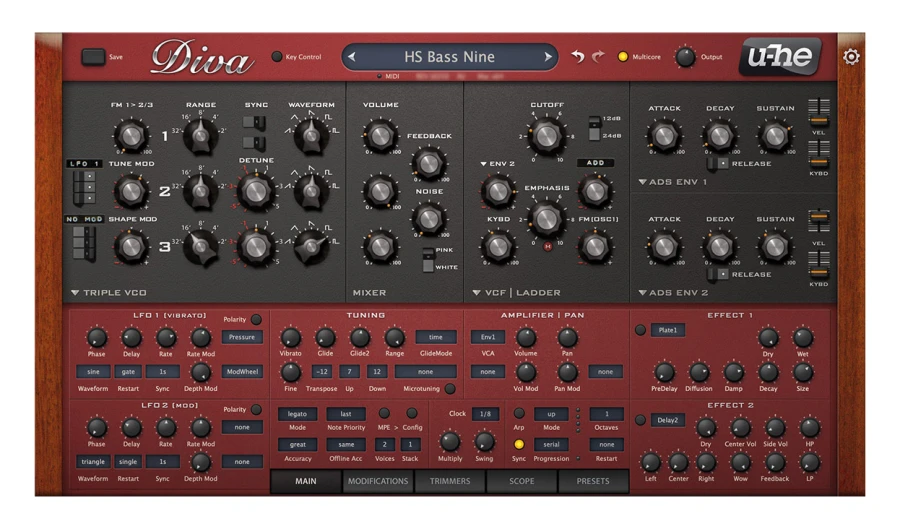The width and height of the screenshot is (900, 529).
Task: Toggle the Pink/White noise switch
Action: click(x=428, y=260)
